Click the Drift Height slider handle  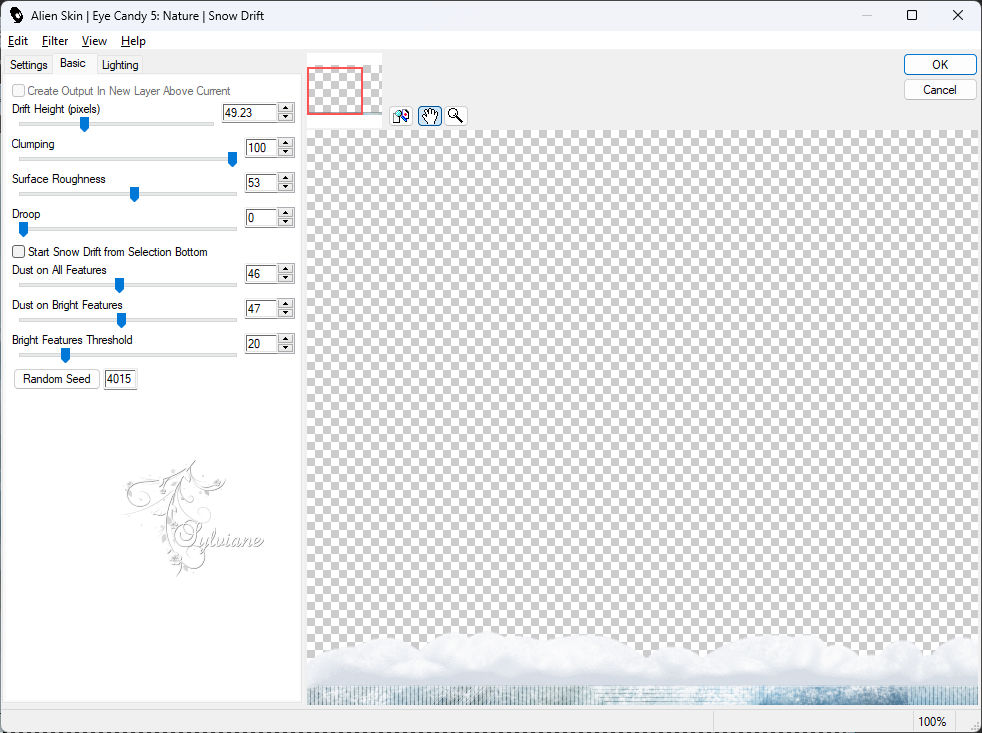pos(85,124)
